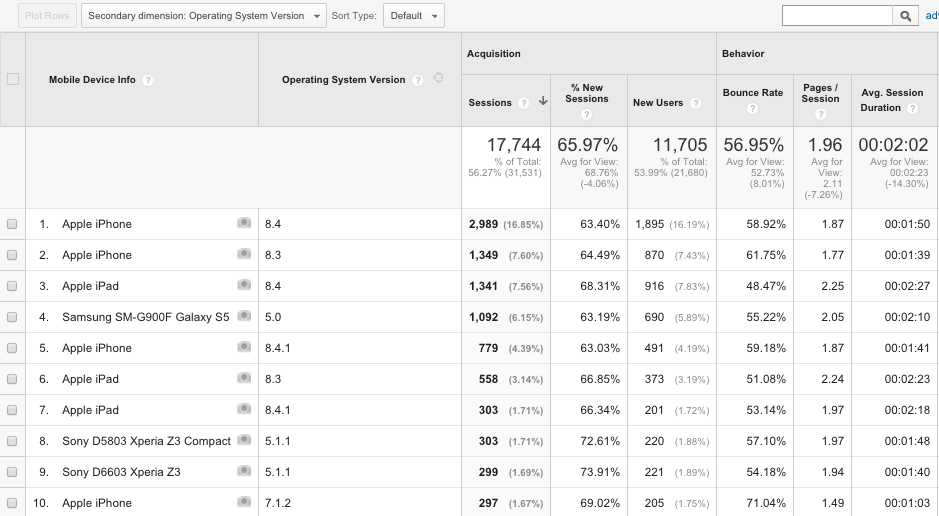Open help icon next to Avg. Session Duration
This screenshot has height=516, width=939.
pyautogui.click(x=912, y=108)
